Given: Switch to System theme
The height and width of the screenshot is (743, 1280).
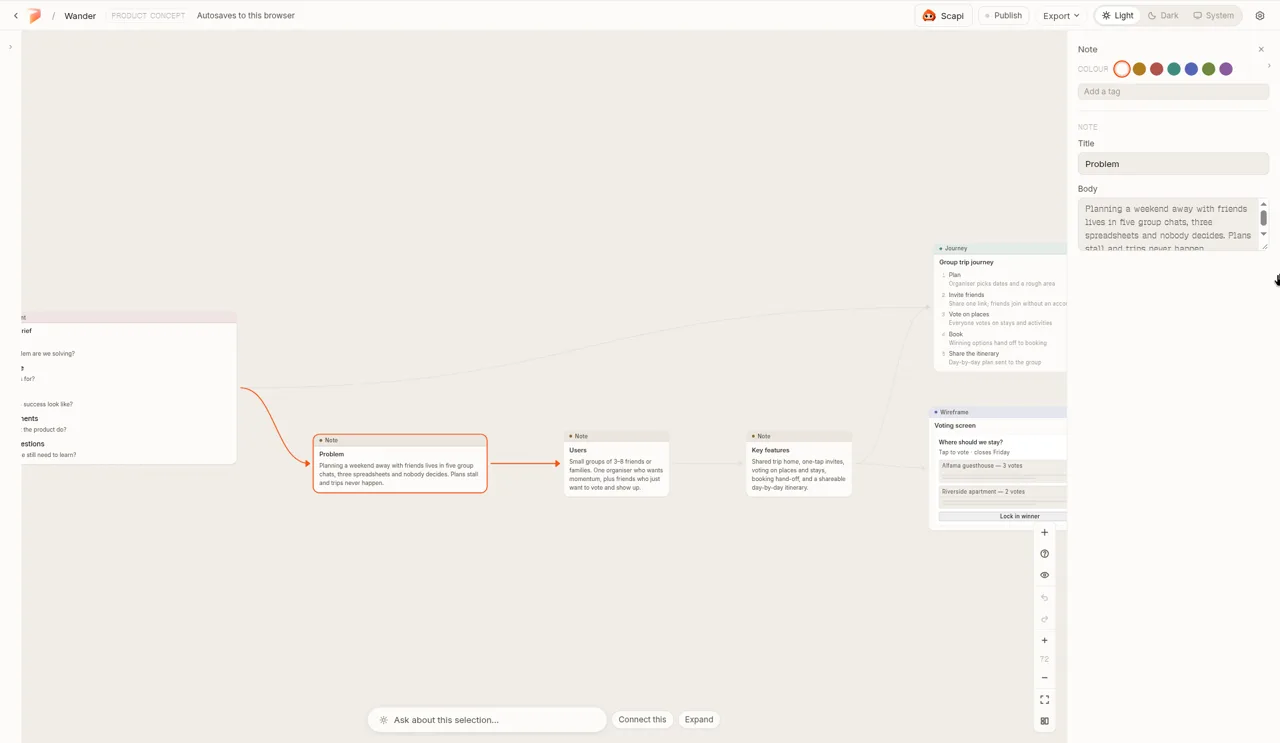Looking at the screenshot, I should [1214, 16].
